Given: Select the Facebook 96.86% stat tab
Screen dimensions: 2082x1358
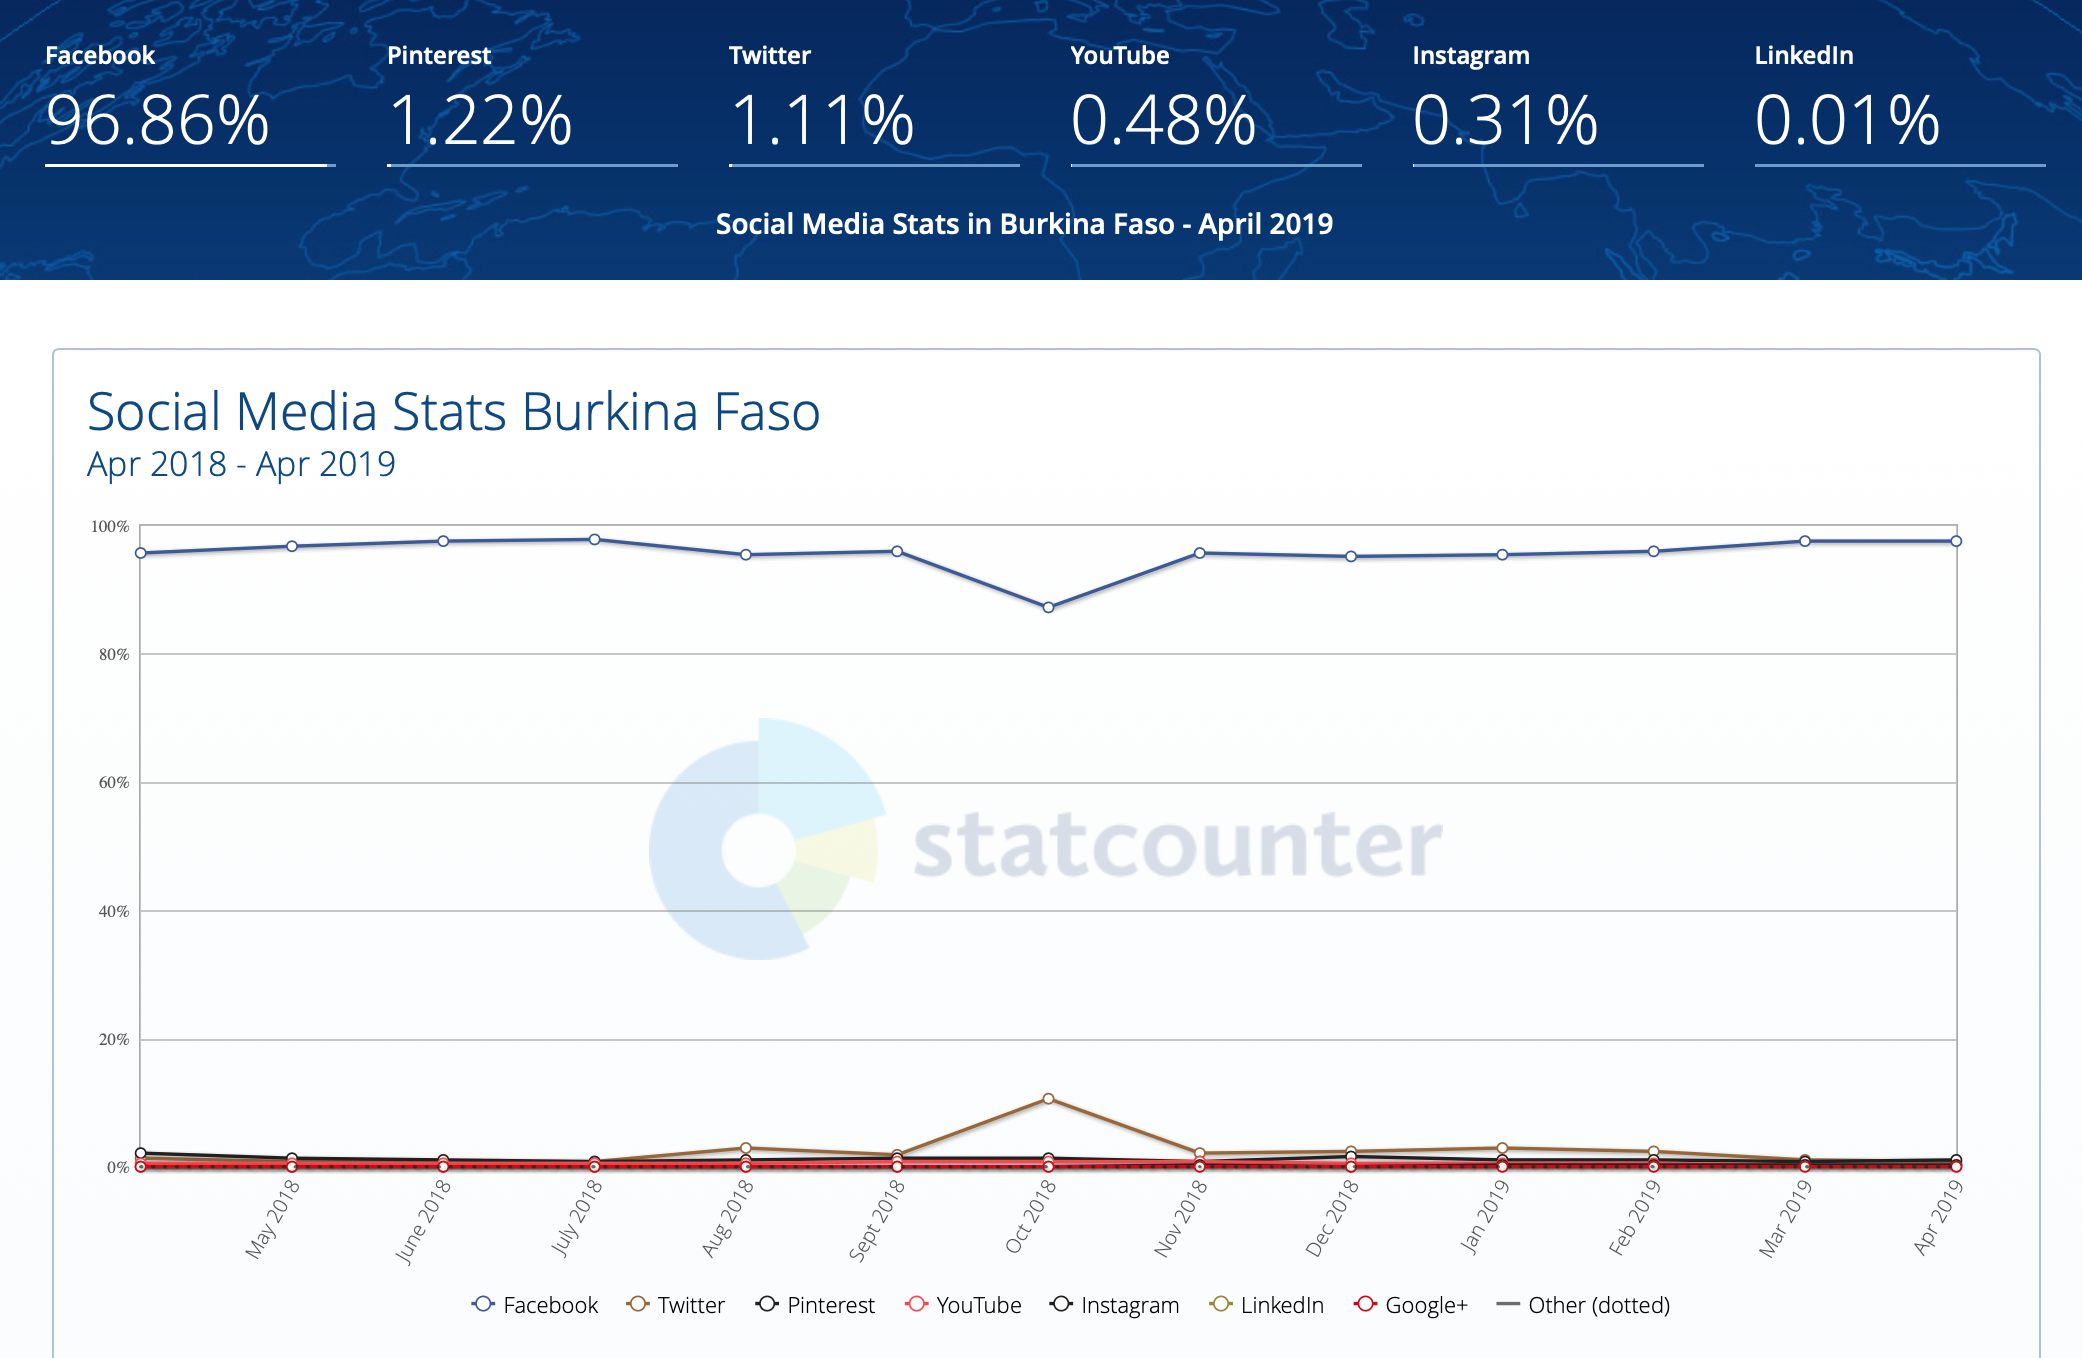Looking at the screenshot, I should [158, 120].
